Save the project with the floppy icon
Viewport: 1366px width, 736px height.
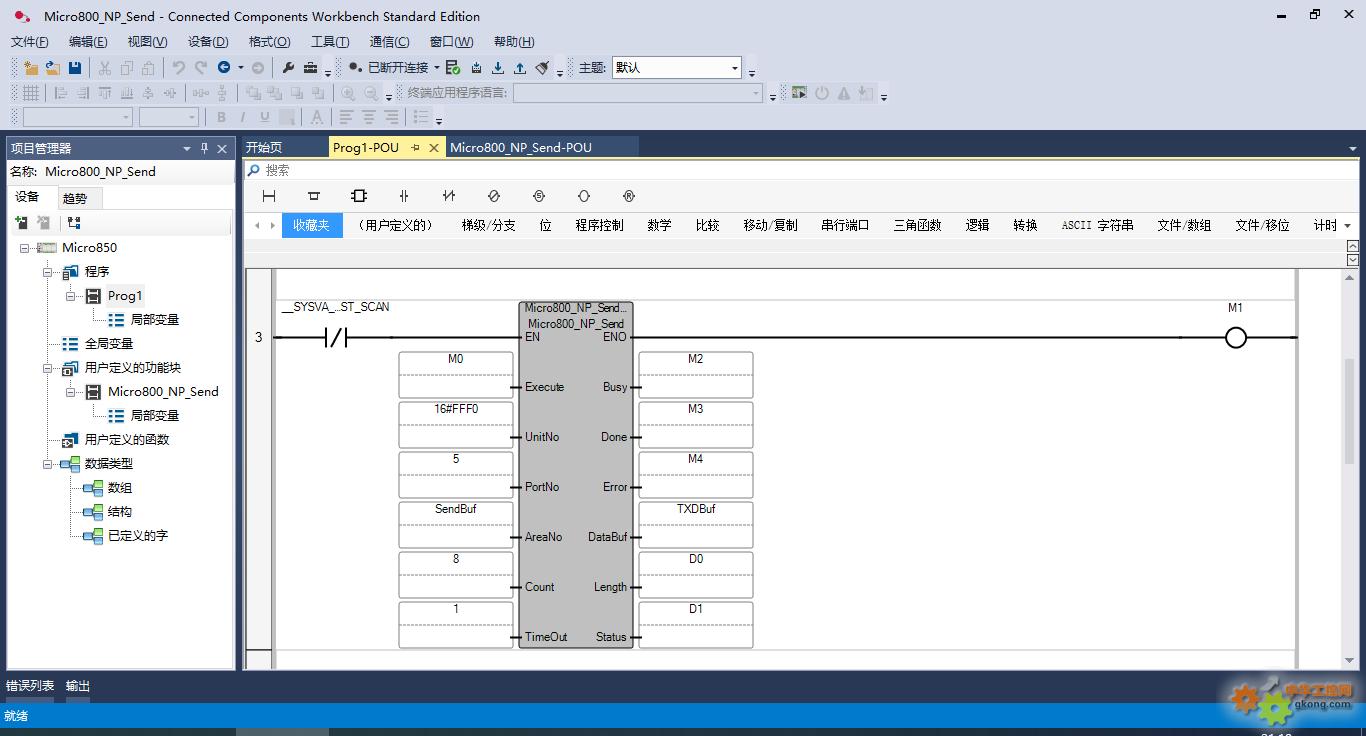(x=75, y=67)
